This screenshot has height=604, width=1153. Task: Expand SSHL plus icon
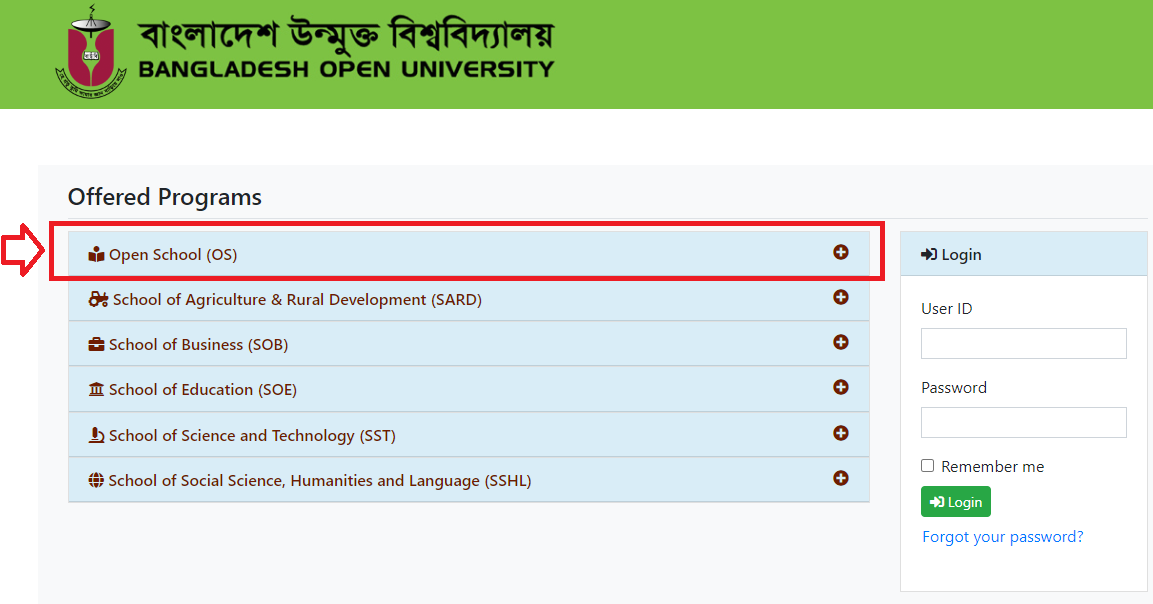click(x=840, y=478)
